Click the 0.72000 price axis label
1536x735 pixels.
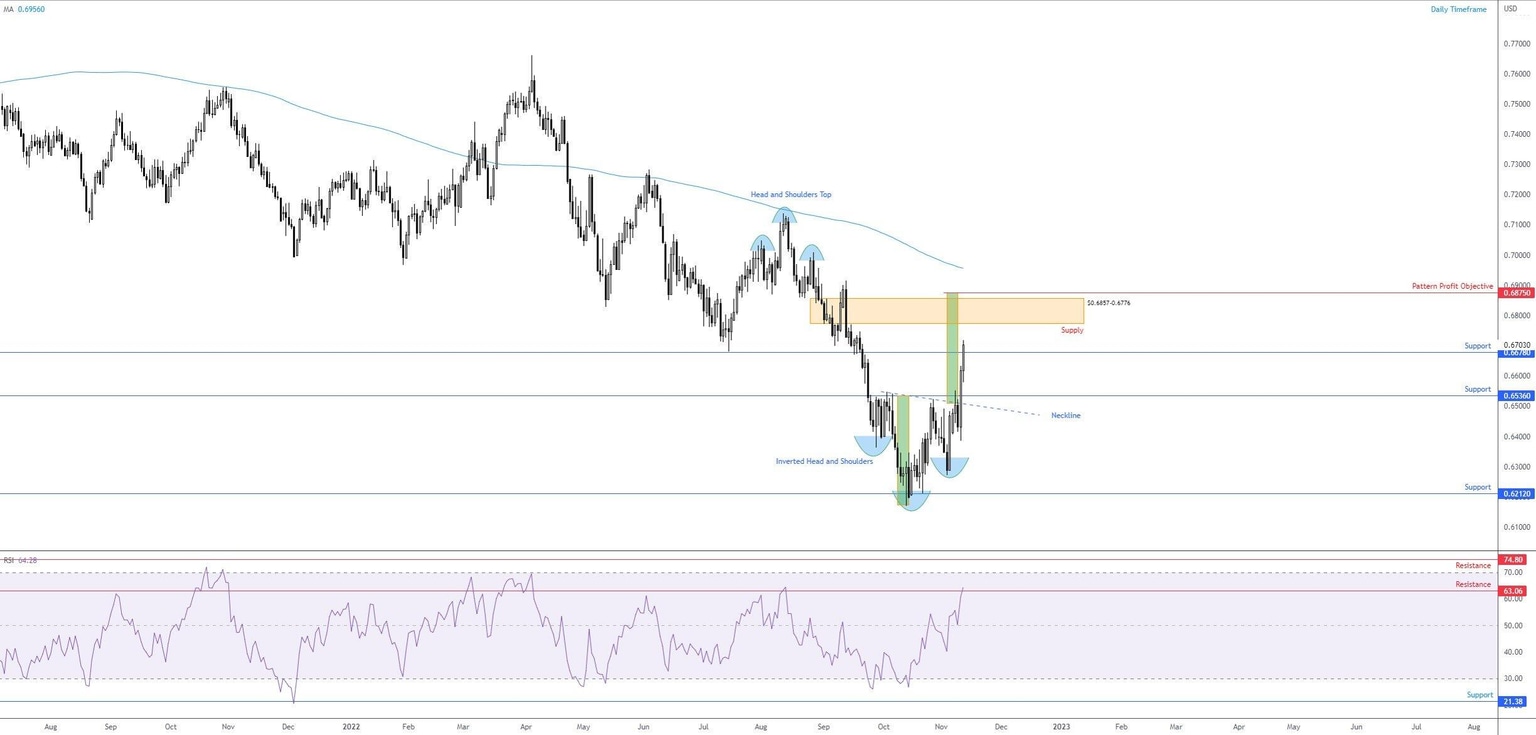(1518, 194)
